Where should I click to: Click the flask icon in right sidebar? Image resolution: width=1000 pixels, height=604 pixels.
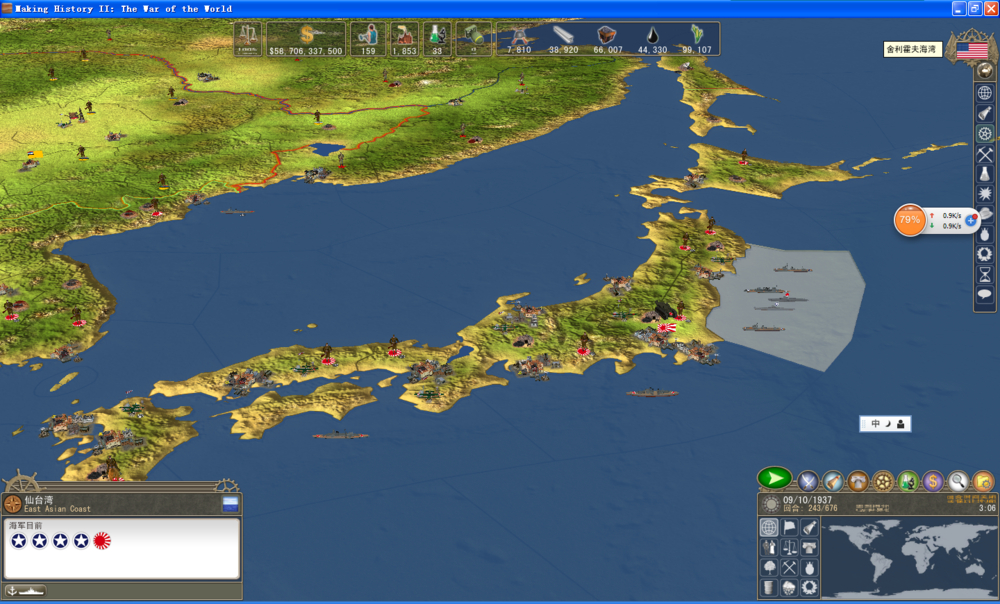click(985, 173)
